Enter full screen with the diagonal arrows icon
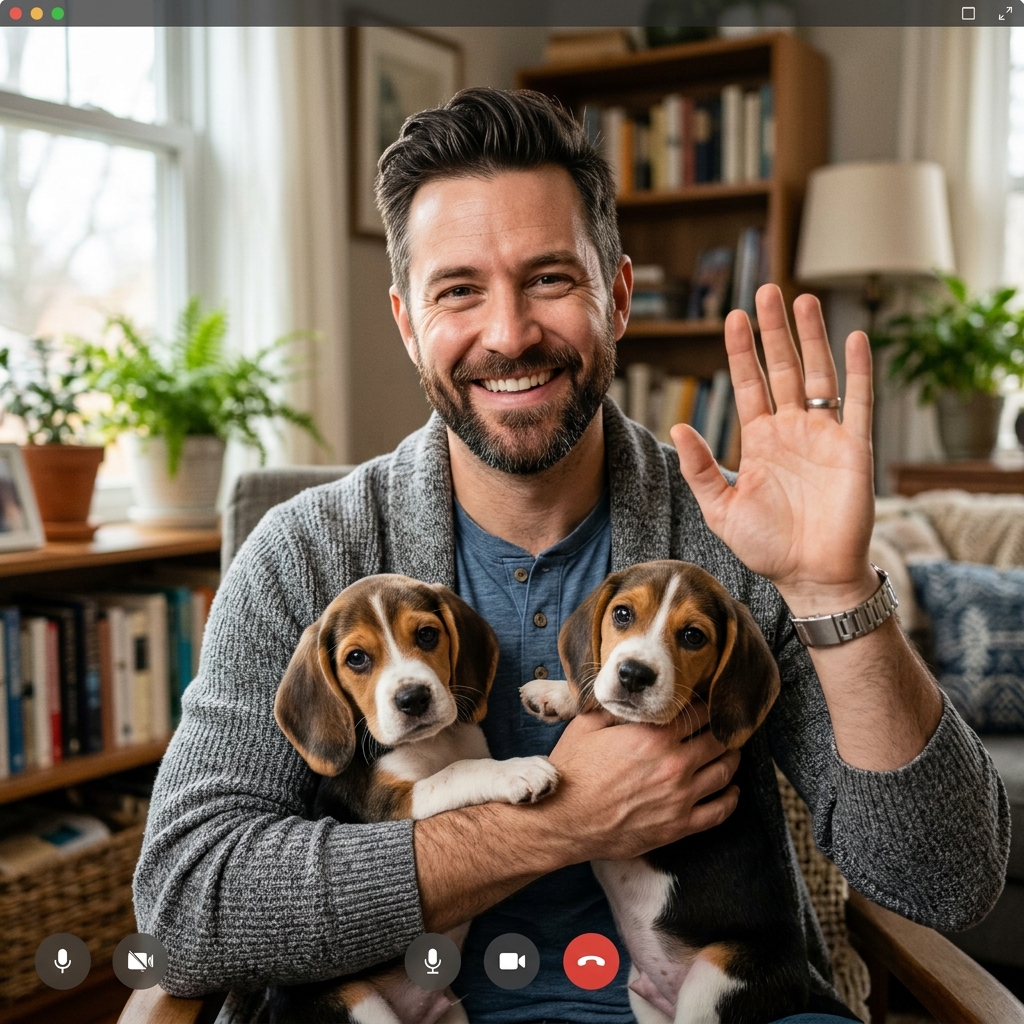This screenshot has width=1024, height=1024. pyautogui.click(x=1005, y=14)
